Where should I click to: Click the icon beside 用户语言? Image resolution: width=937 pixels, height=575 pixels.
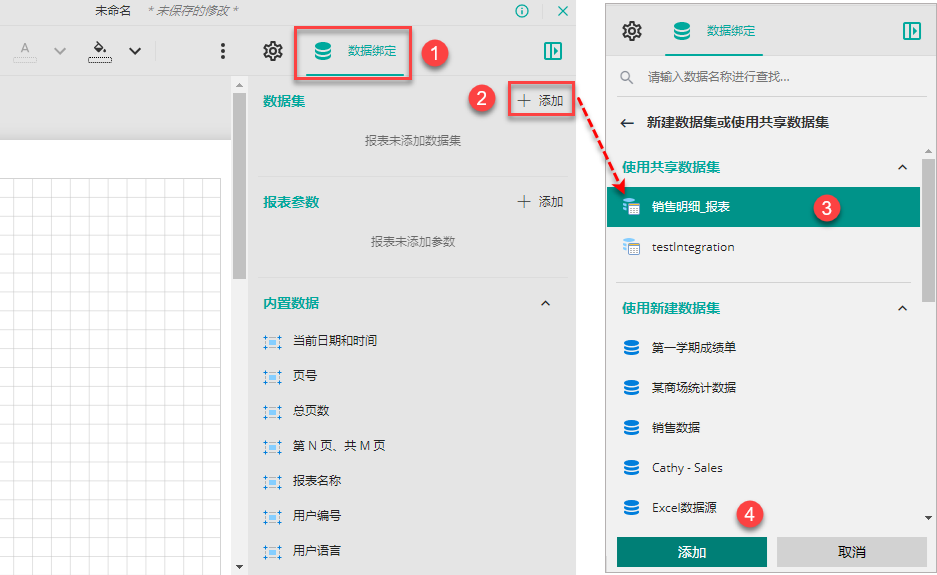point(272,552)
